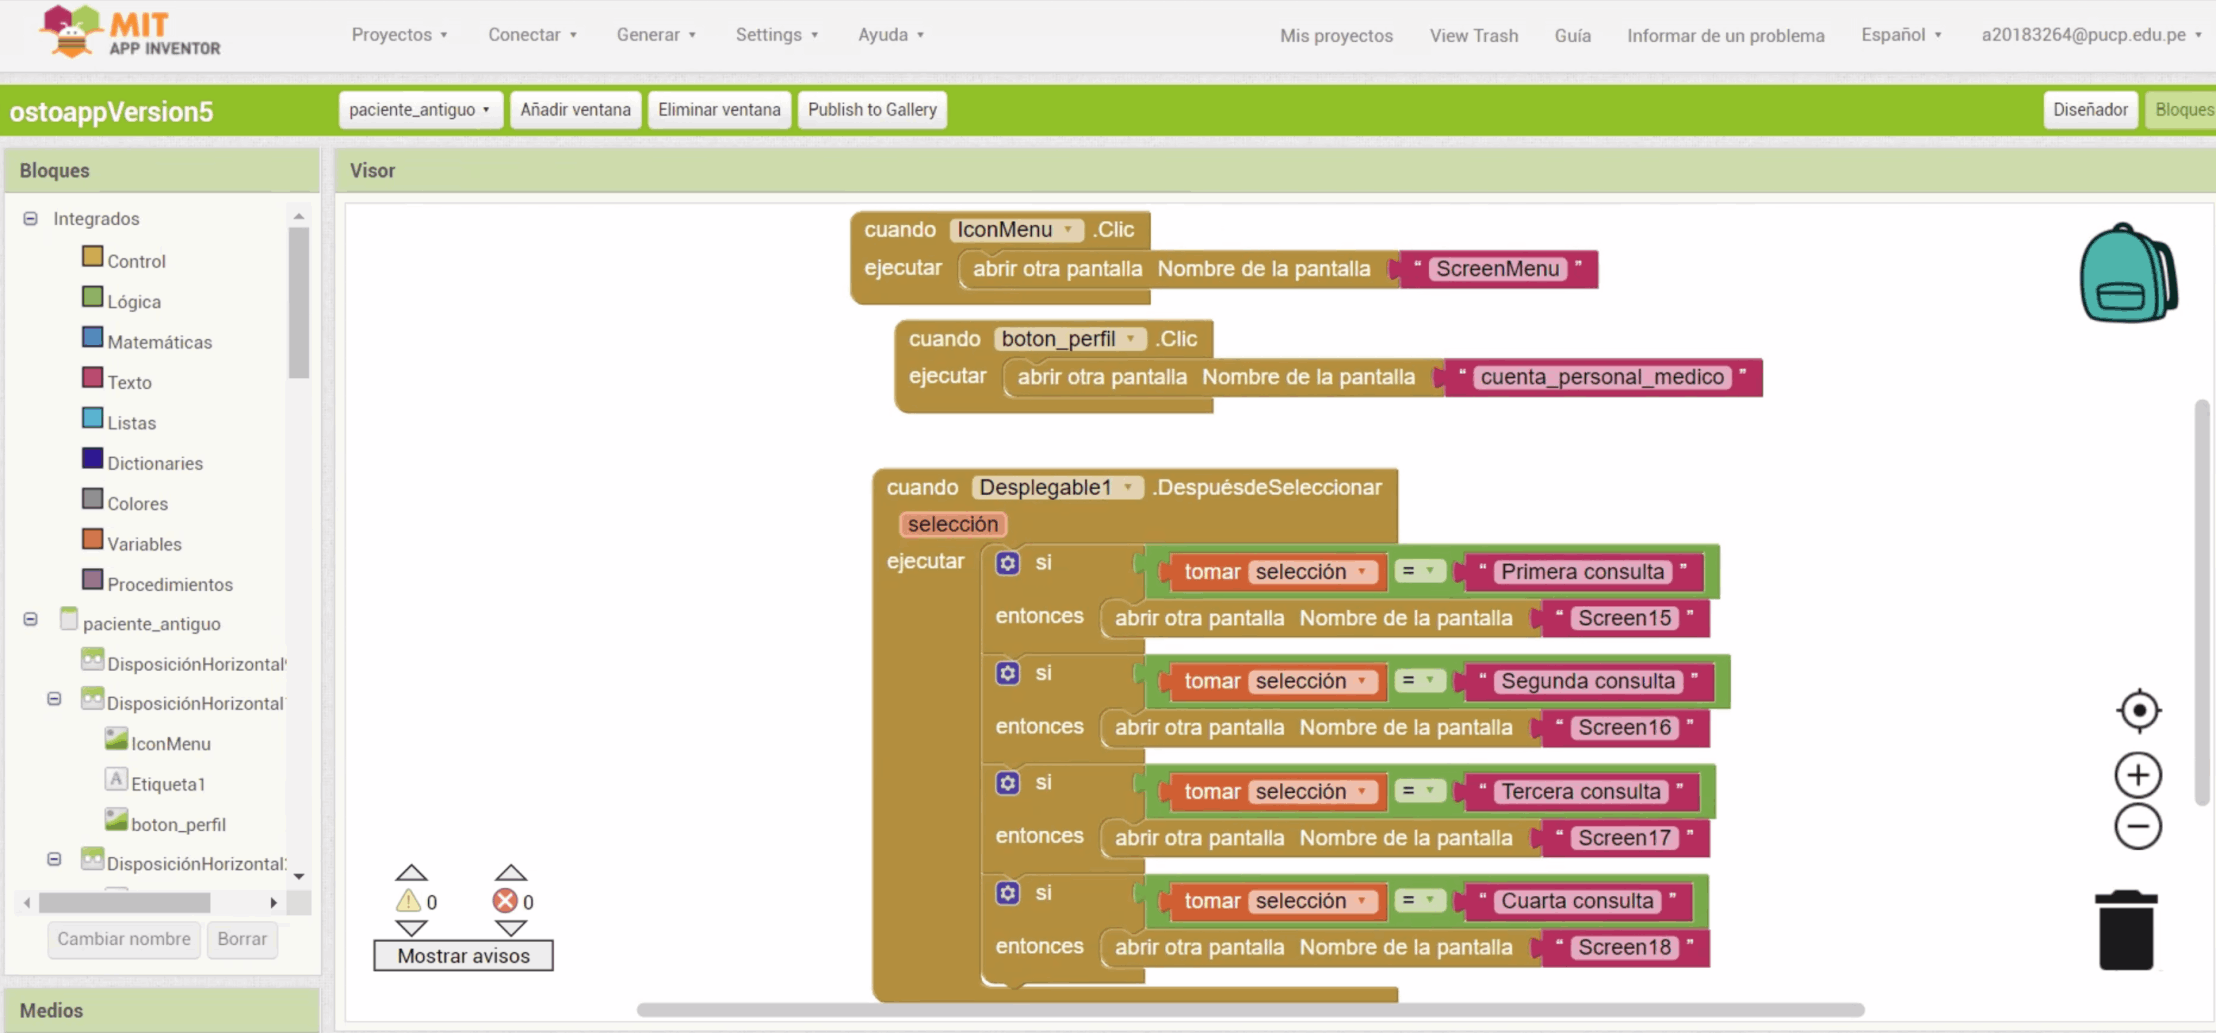Click the trash can icon
This screenshot has width=2216, height=1033.
tap(2126, 930)
